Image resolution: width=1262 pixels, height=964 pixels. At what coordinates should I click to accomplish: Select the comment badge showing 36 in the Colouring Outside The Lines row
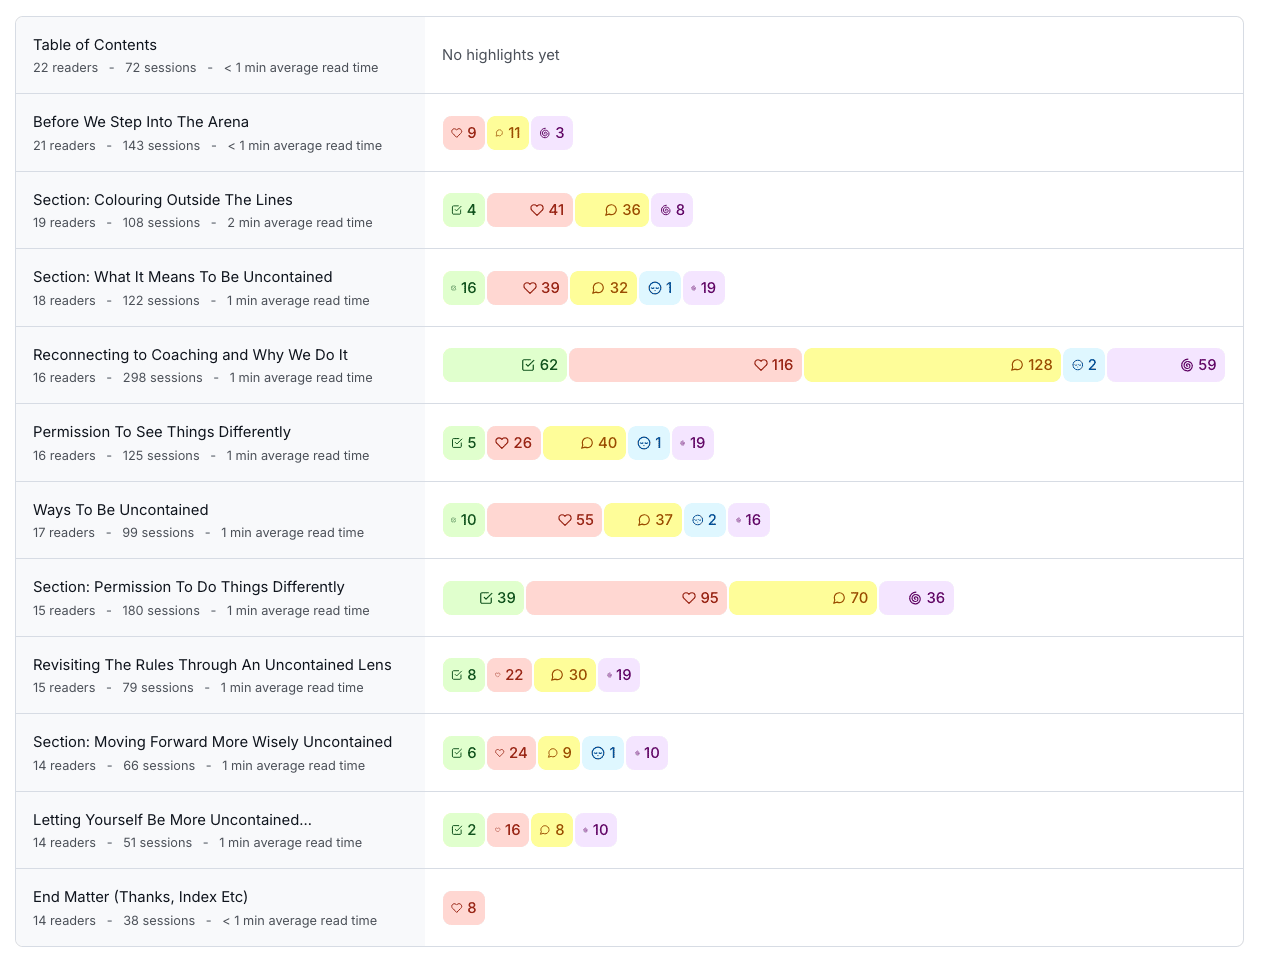[612, 210]
